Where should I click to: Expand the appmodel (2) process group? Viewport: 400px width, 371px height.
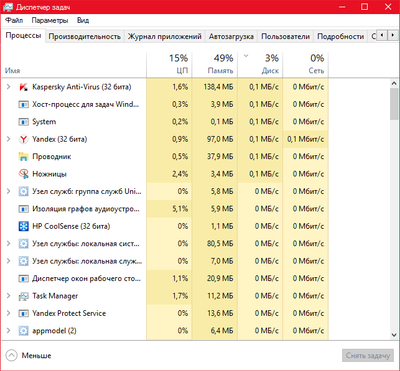click(9, 331)
